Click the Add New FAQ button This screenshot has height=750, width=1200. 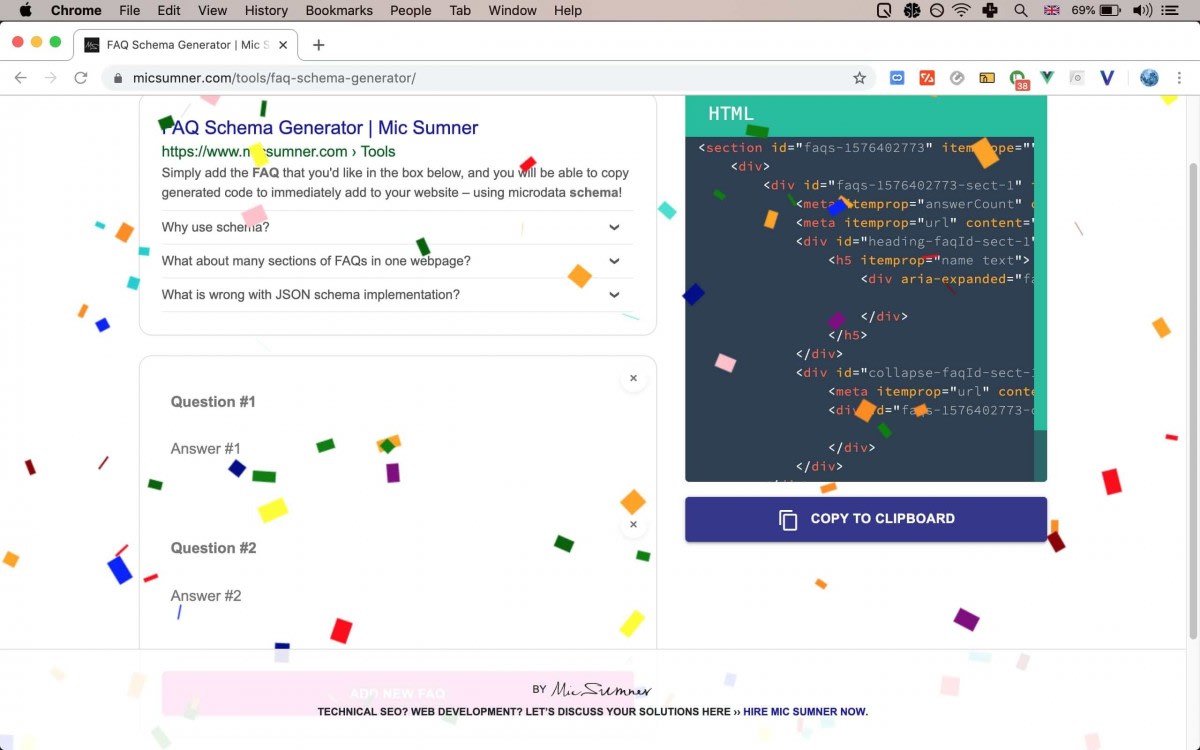[x=398, y=693]
